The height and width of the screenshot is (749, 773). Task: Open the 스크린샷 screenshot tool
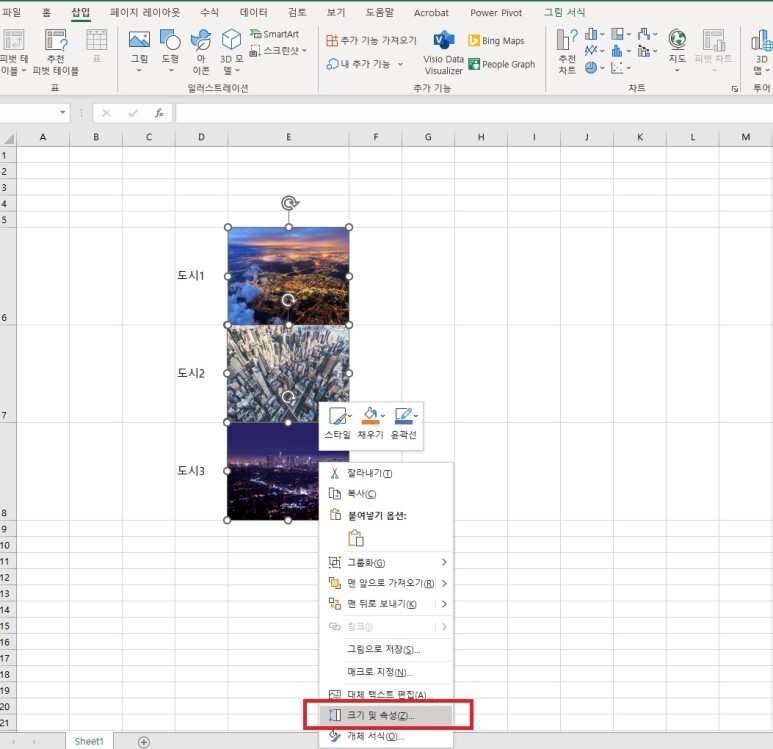pos(278,50)
